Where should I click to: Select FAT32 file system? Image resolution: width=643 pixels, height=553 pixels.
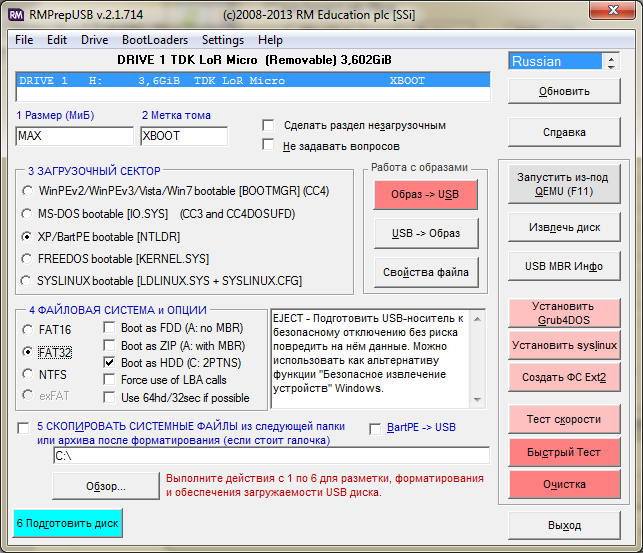click(x=28, y=352)
